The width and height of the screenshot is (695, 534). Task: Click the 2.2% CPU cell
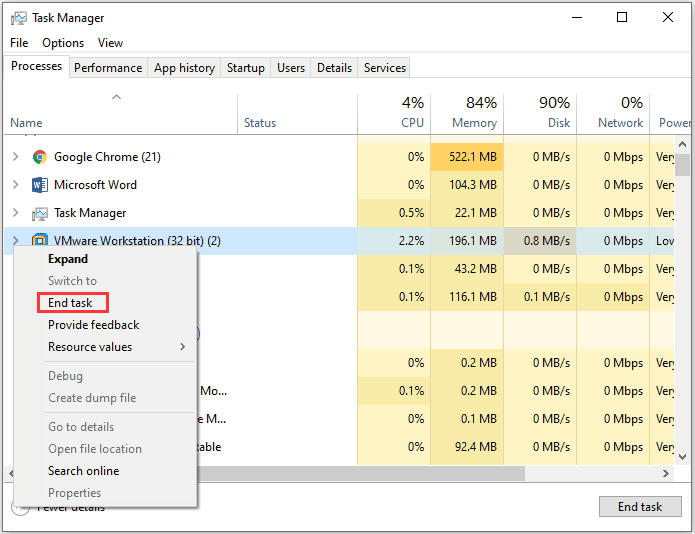(x=394, y=241)
